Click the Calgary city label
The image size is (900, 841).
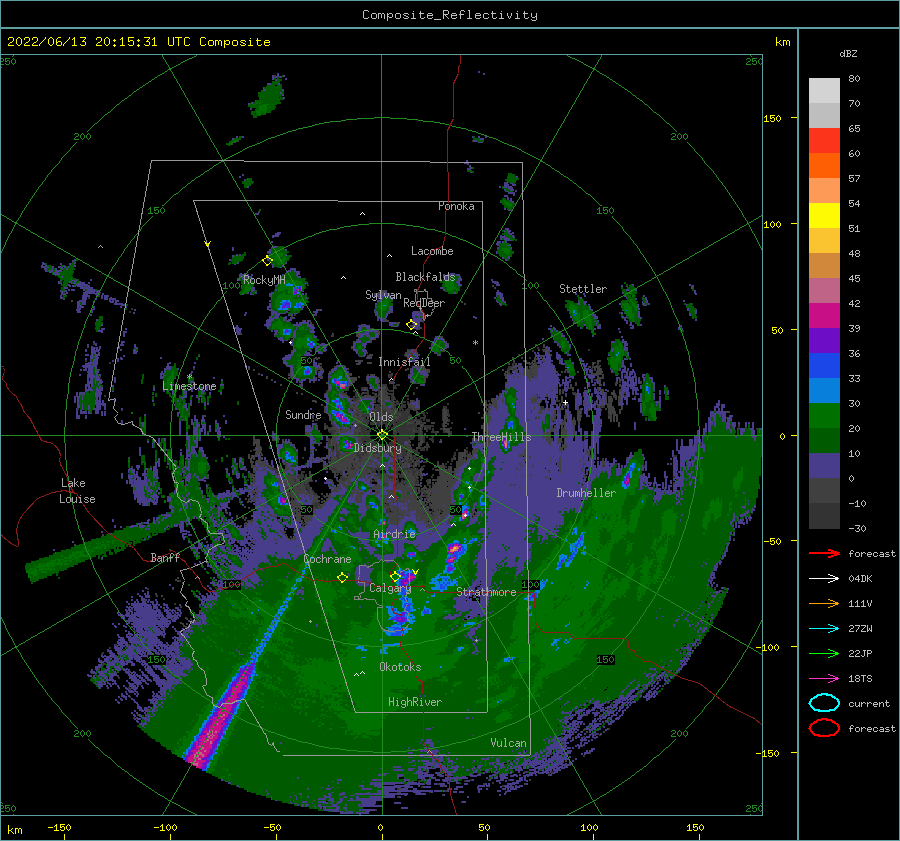(x=390, y=588)
